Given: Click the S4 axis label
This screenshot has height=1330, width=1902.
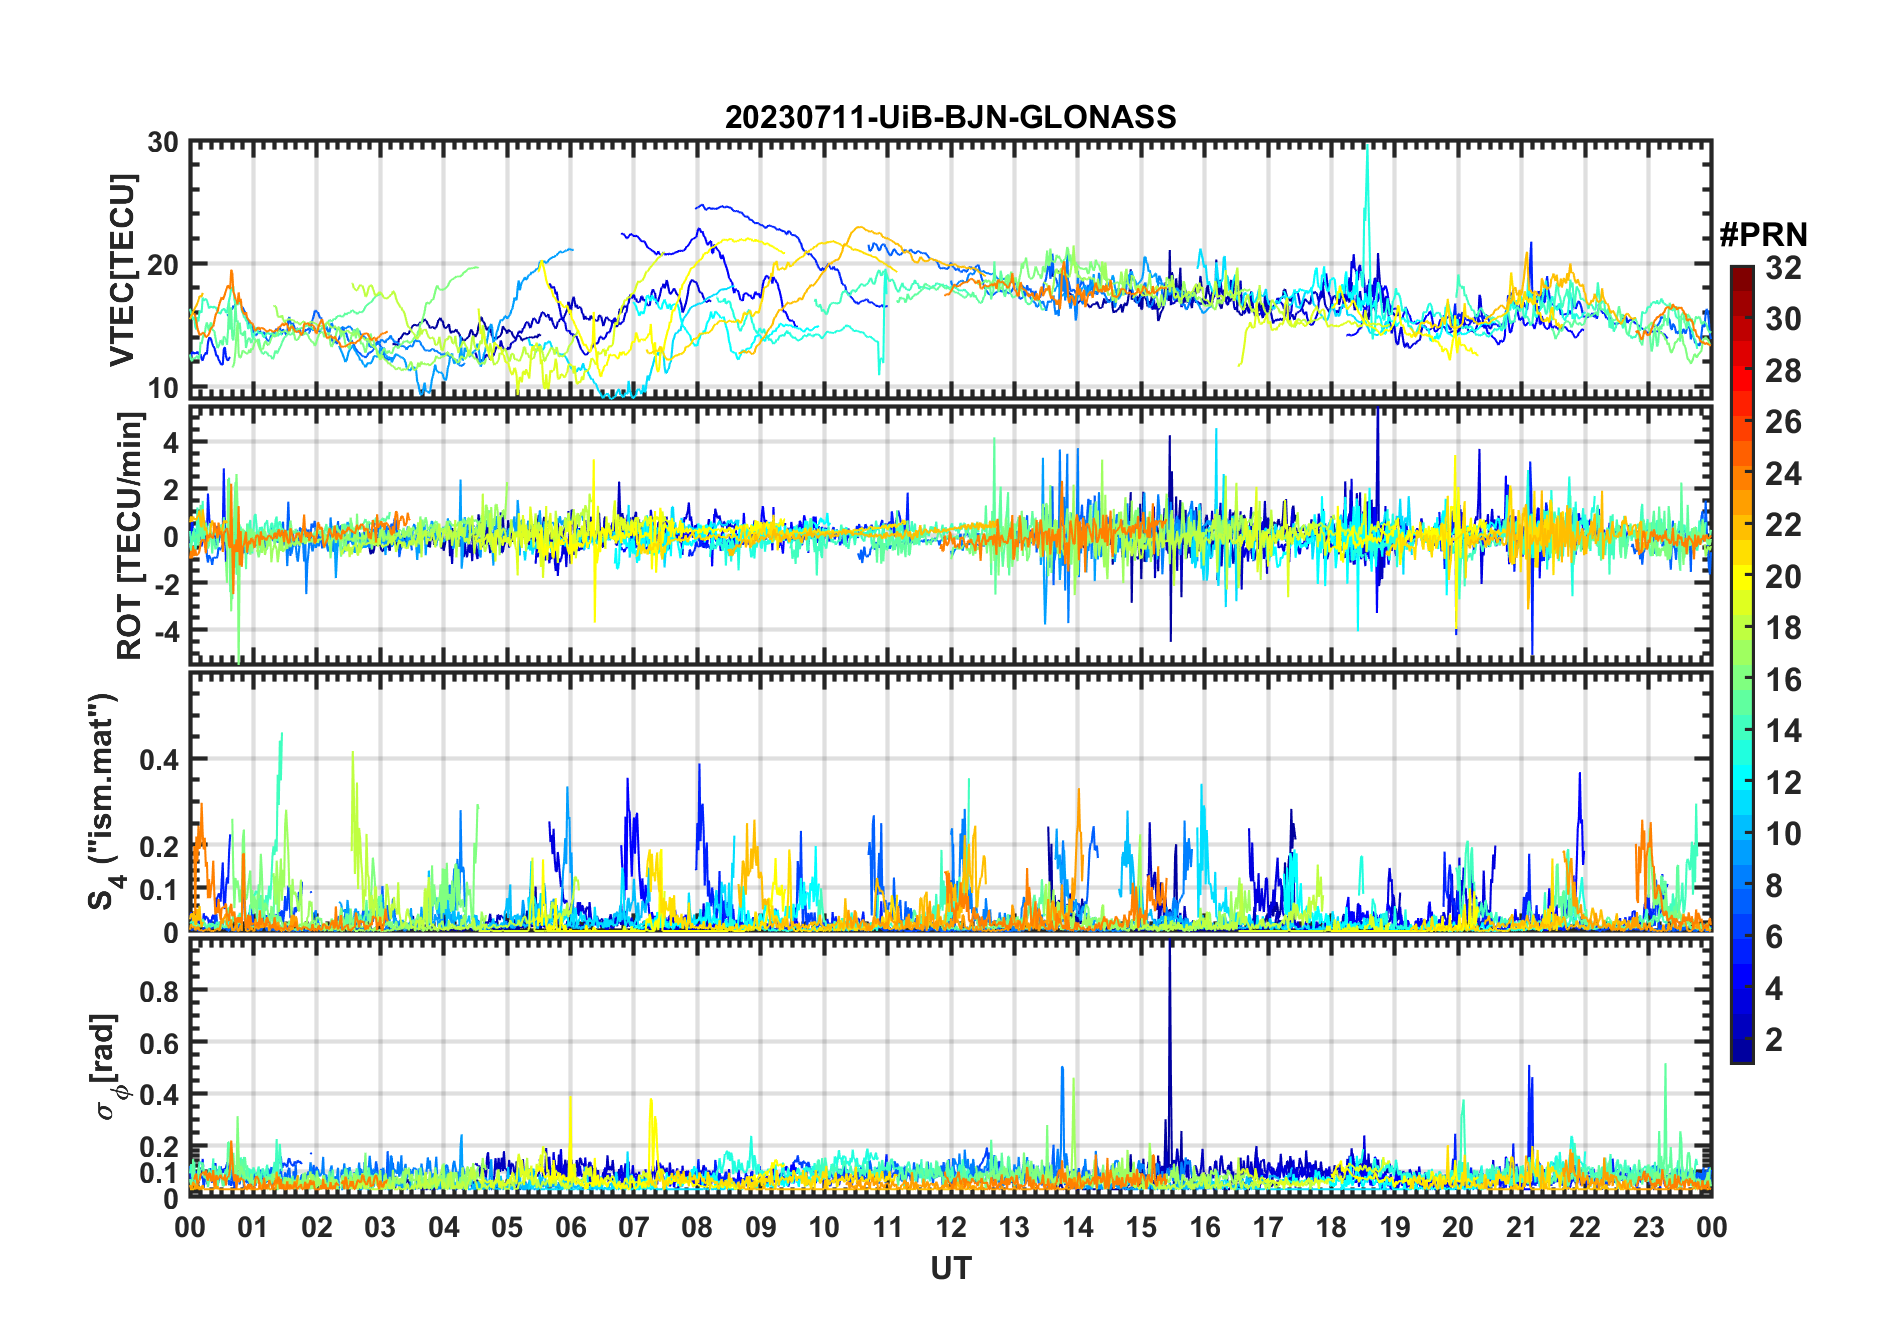Looking at the screenshot, I should (x=103, y=801).
